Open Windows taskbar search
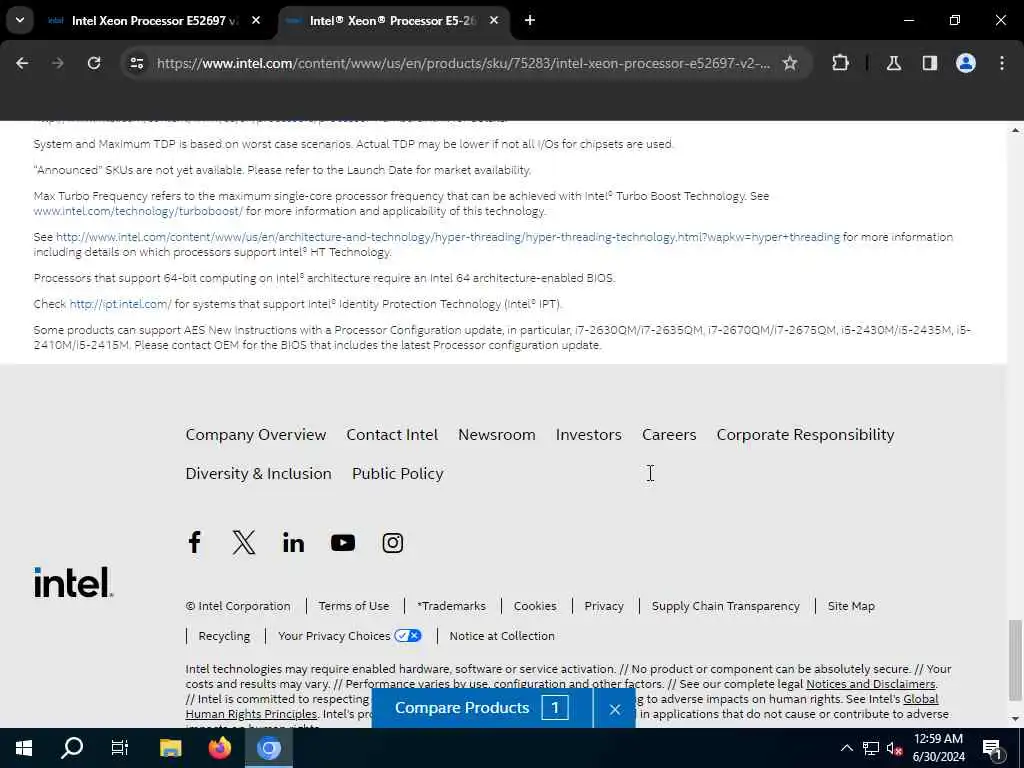The height and width of the screenshot is (768, 1024). (x=72, y=748)
